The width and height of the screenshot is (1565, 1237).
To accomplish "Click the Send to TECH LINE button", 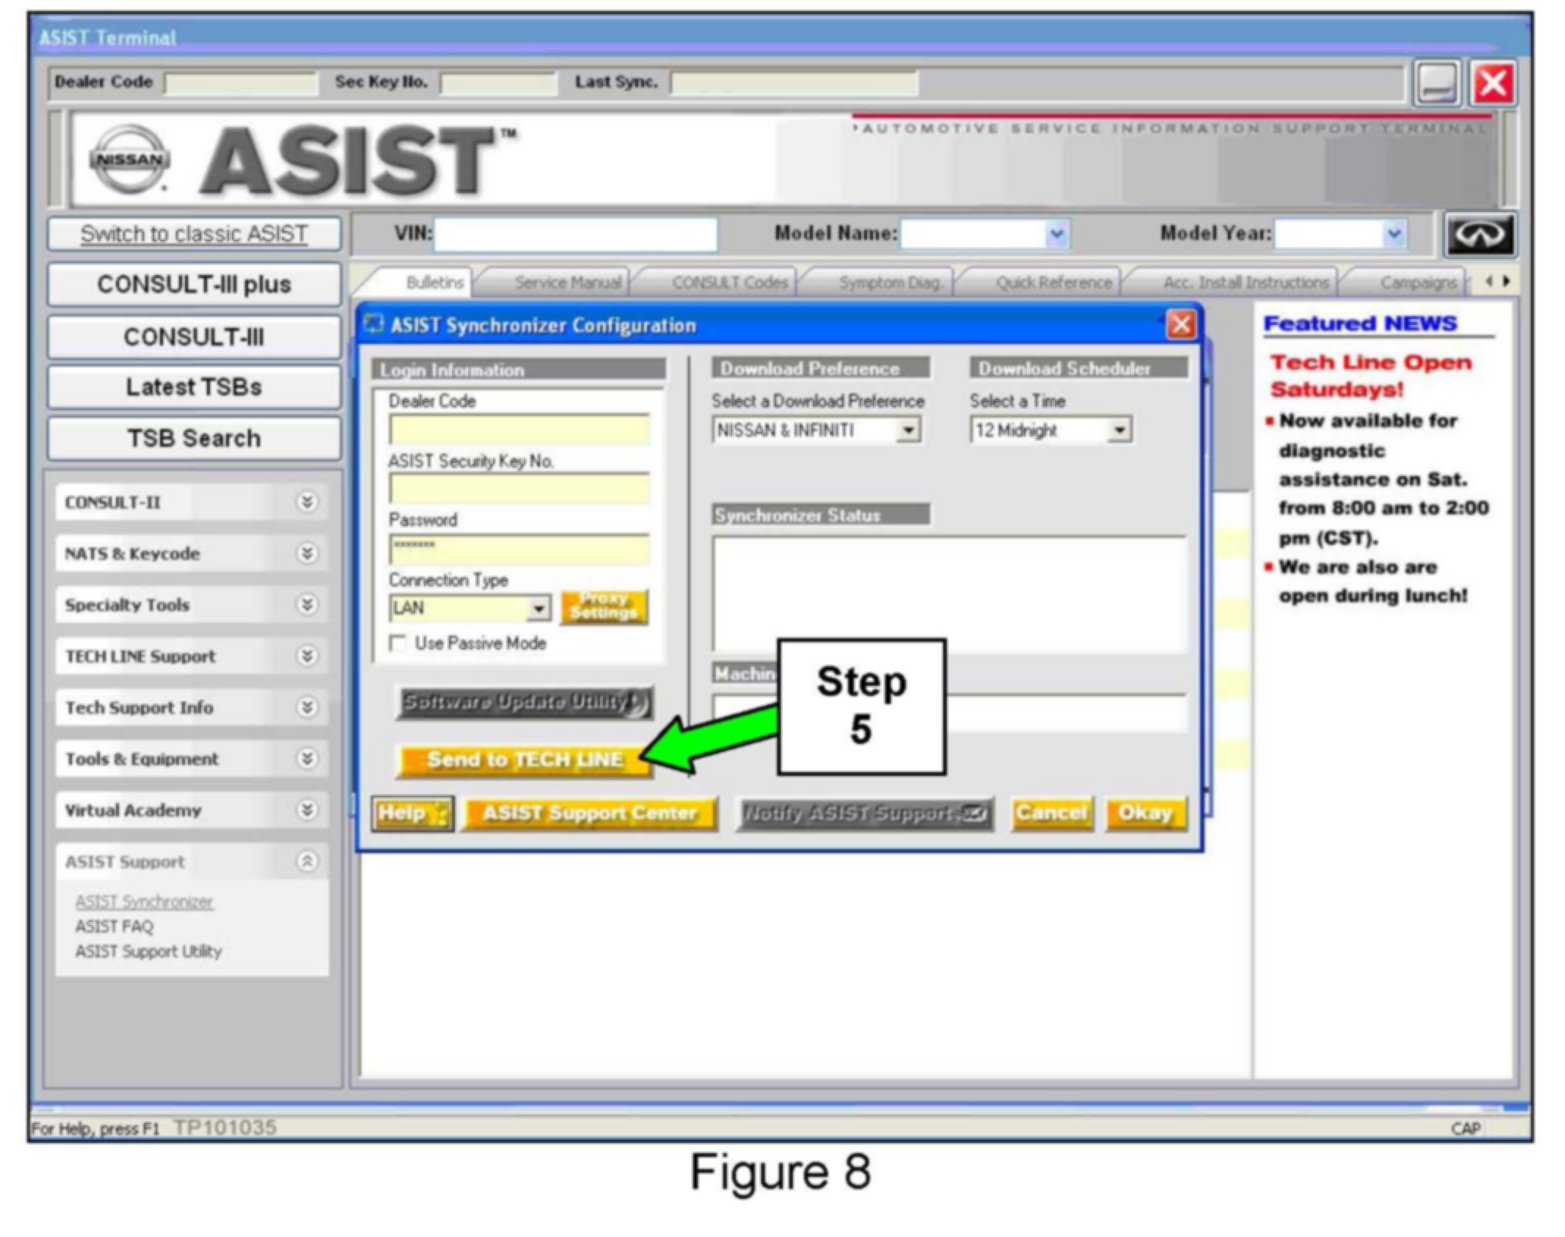I will coord(525,760).
